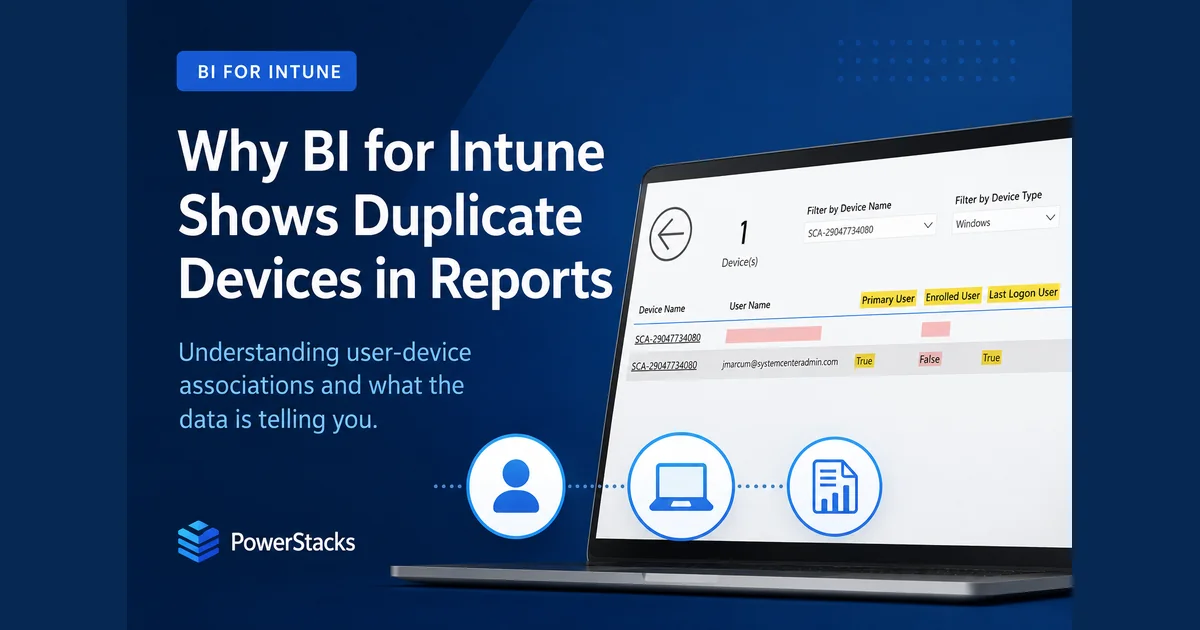1200x630 pixels.
Task: Open the second-row SCA-29047734080 device link
Action: 664,367
